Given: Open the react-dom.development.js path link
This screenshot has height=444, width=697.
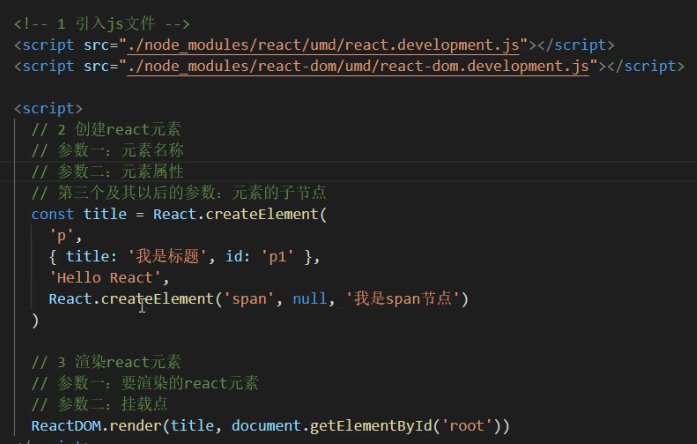Looking at the screenshot, I should (358, 67).
